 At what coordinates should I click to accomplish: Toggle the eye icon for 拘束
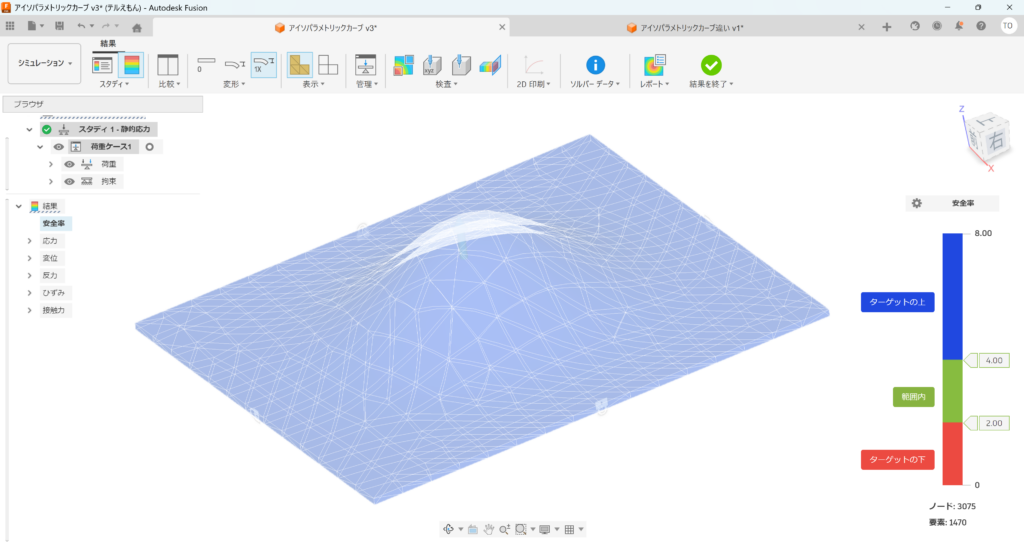[70, 182]
